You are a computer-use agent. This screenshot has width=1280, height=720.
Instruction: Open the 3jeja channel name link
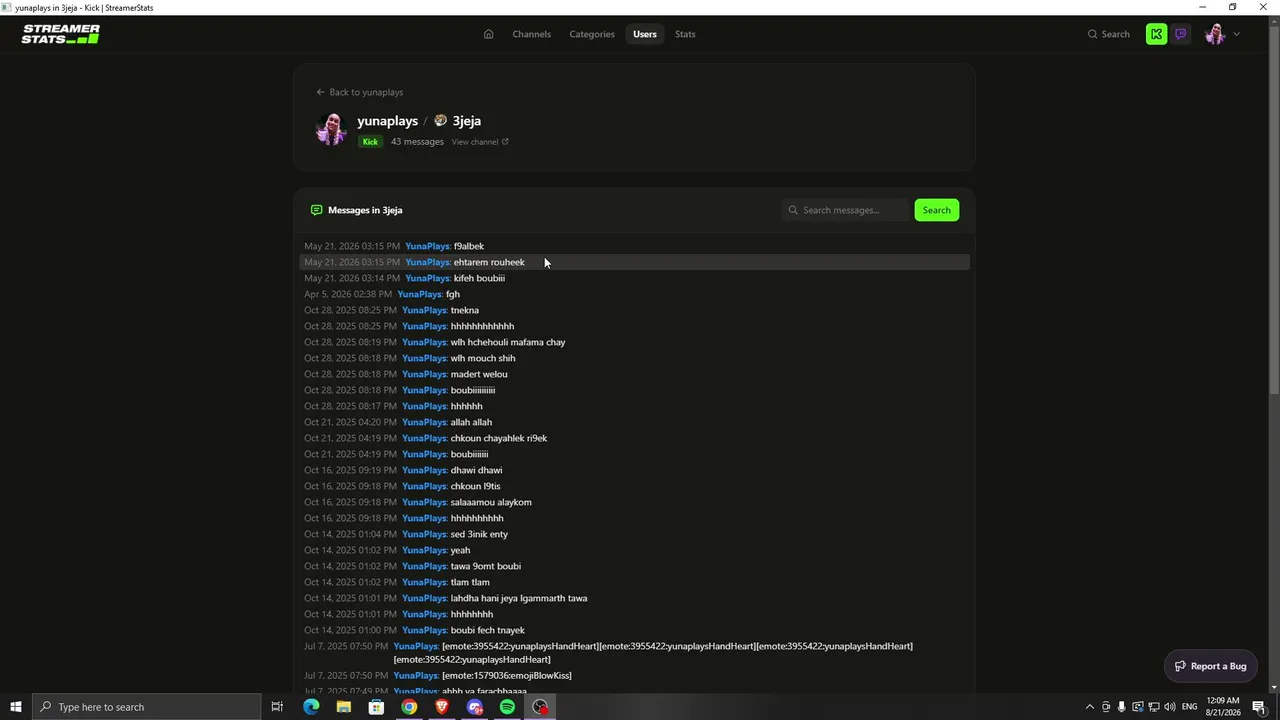[467, 121]
